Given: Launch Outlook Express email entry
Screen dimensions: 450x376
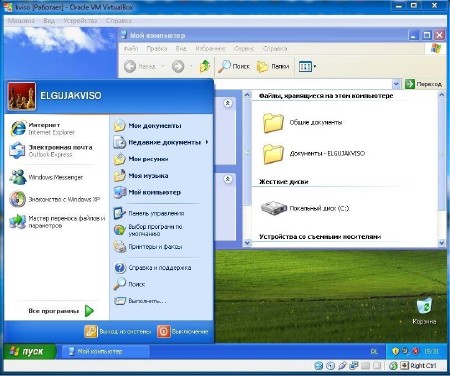Looking at the screenshot, I should [51, 151].
